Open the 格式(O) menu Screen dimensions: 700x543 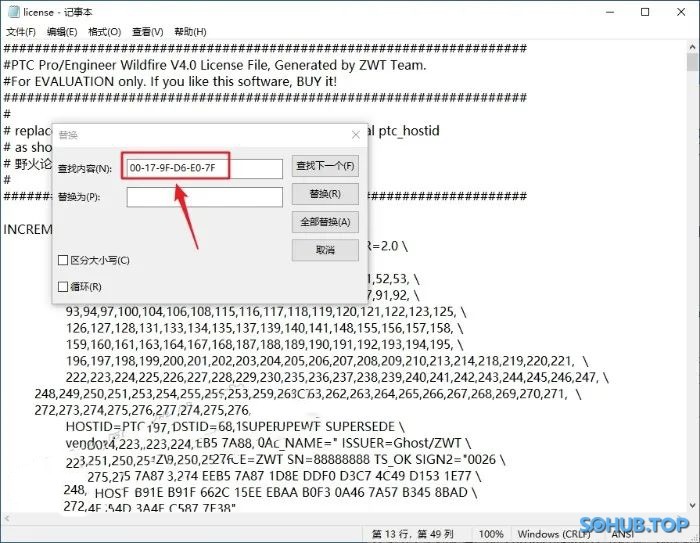[104, 32]
